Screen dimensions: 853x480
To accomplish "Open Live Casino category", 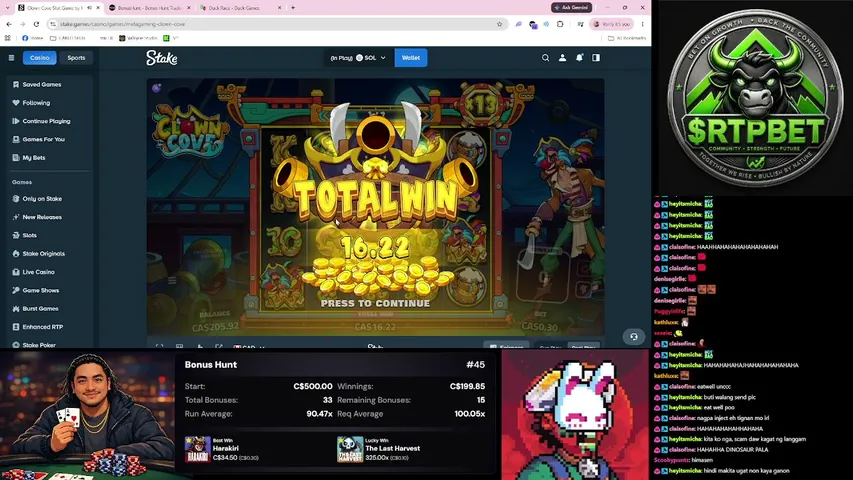I will point(38,272).
